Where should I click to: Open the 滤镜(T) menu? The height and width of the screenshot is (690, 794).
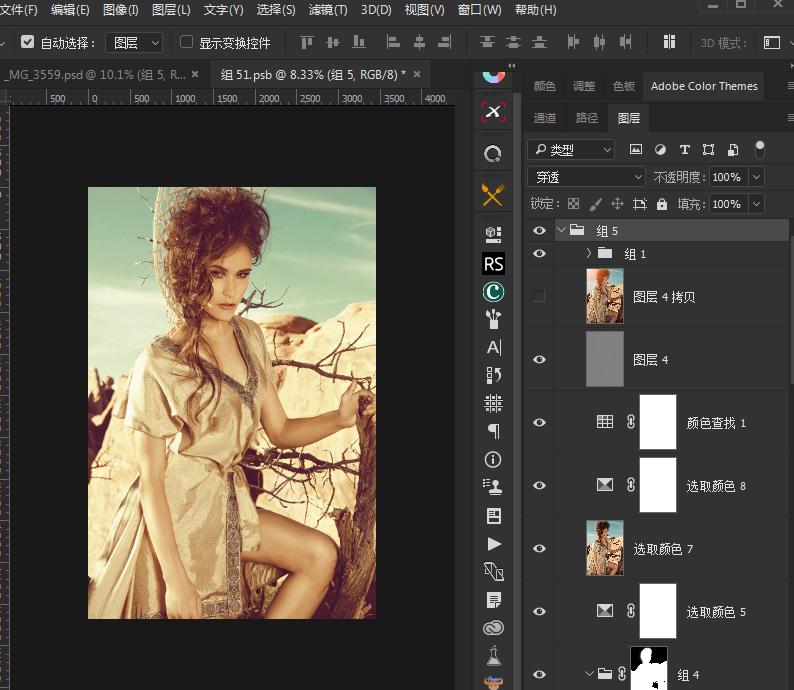[x=328, y=10]
